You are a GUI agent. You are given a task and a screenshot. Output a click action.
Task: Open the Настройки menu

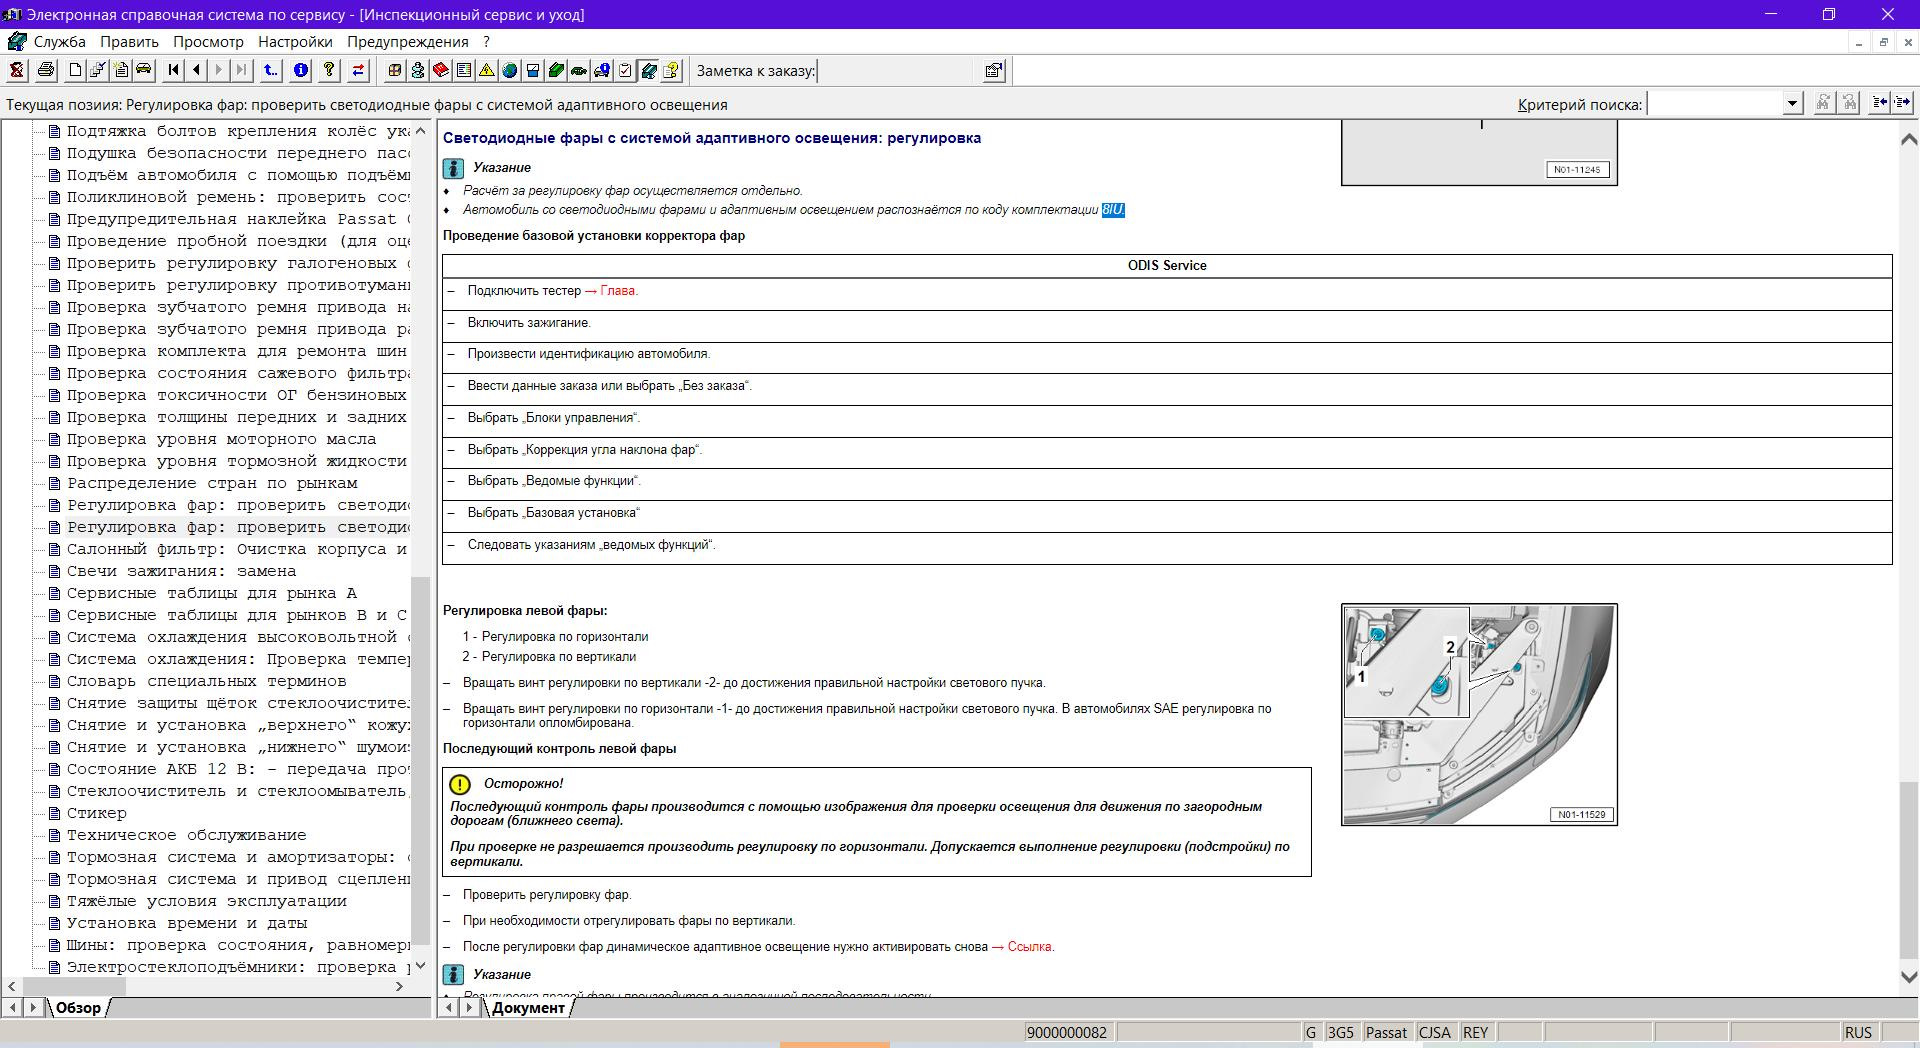[295, 42]
